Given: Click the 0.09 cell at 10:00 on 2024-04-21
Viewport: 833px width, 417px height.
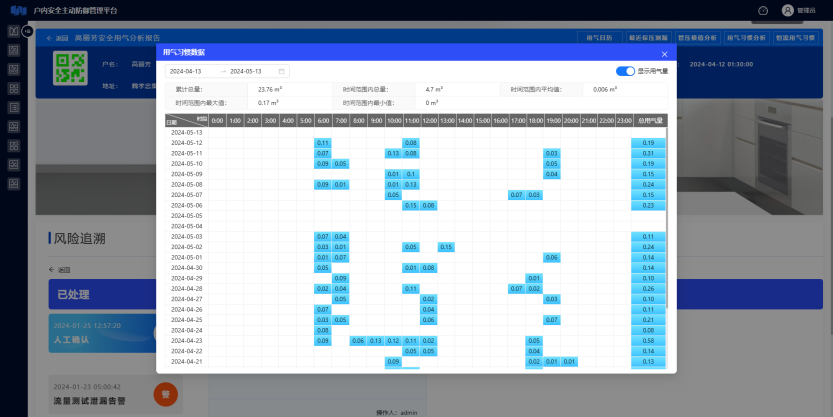Looking at the screenshot, I should click(x=393, y=362).
